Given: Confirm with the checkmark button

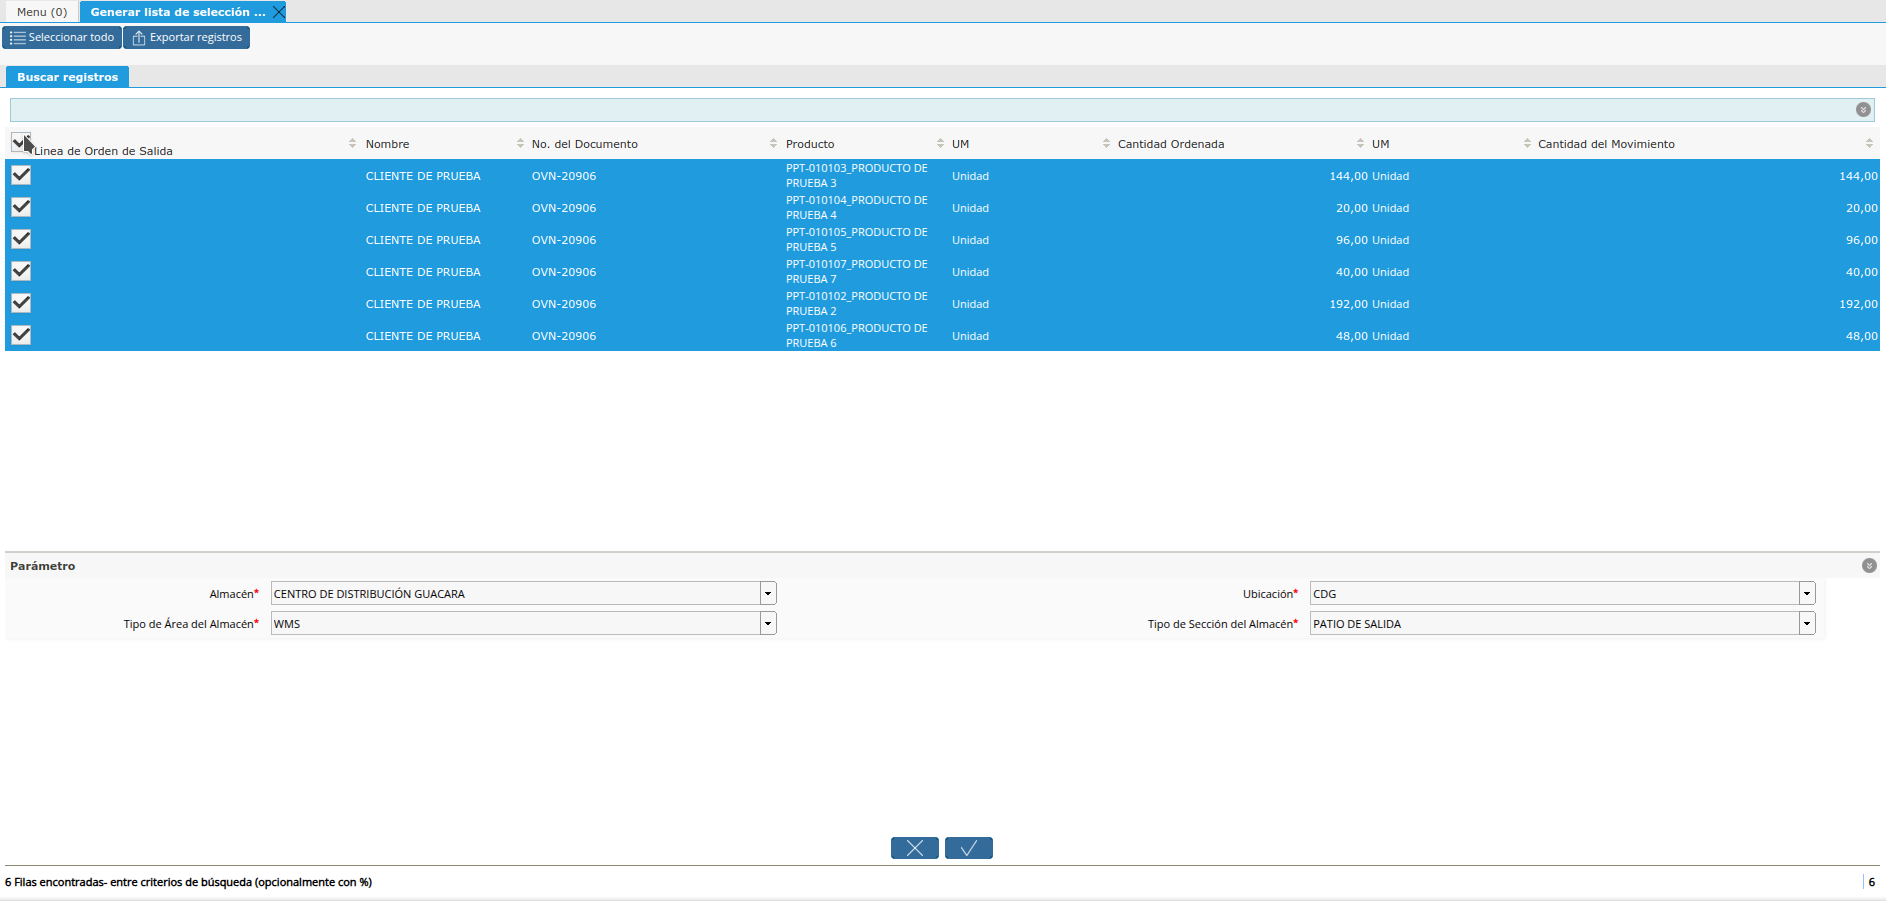Looking at the screenshot, I should click(x=969, y=848).
